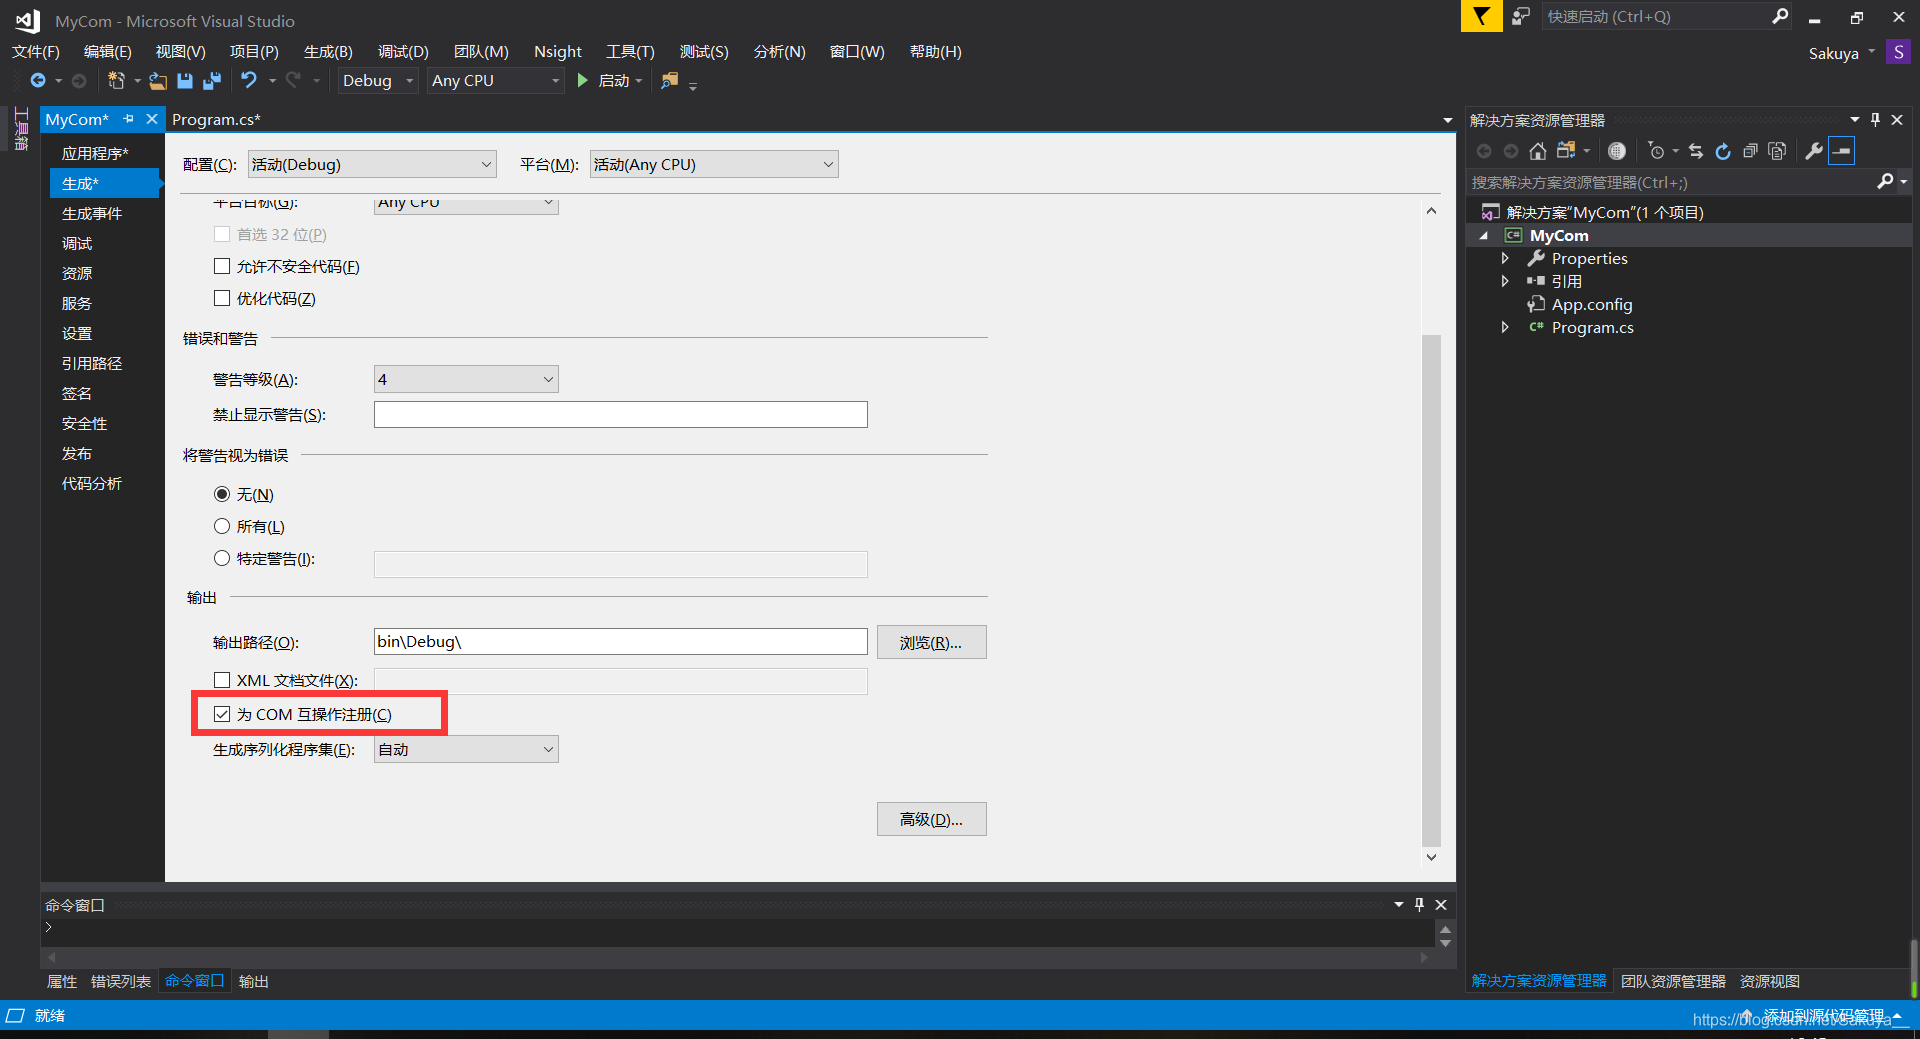Click the swap arrows sync icon
1920x1039 pixels.
click(x=1695, y=151)
